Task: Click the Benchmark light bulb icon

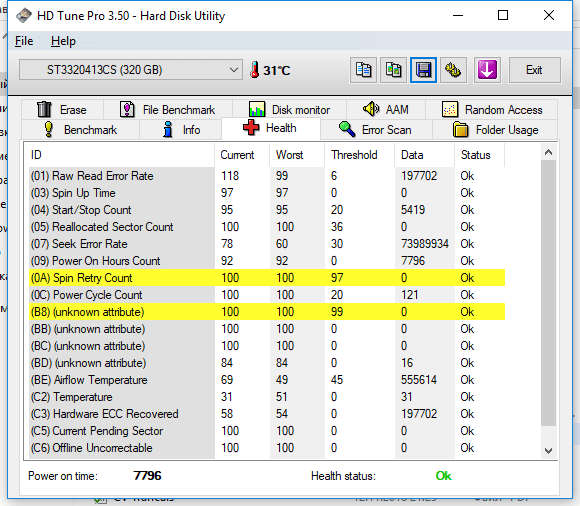Action: 48,129
